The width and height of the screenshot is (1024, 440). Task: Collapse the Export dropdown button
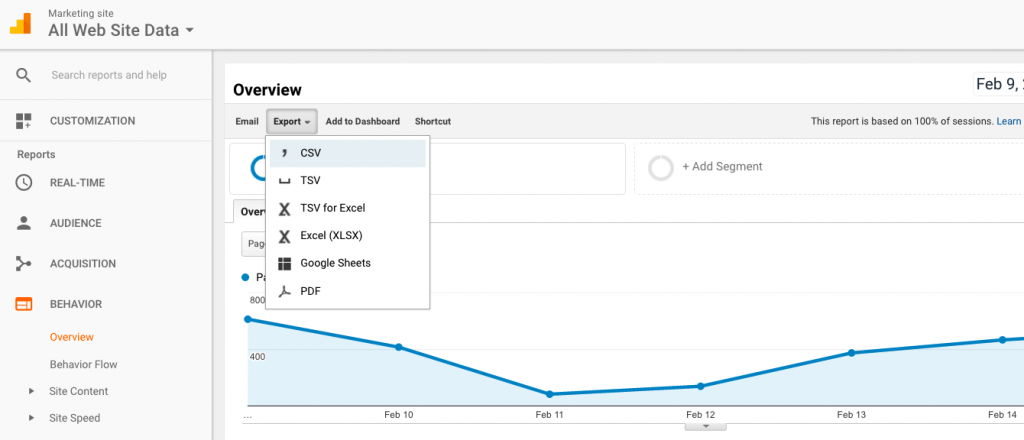pyautogui.click(x=291, y=121)
